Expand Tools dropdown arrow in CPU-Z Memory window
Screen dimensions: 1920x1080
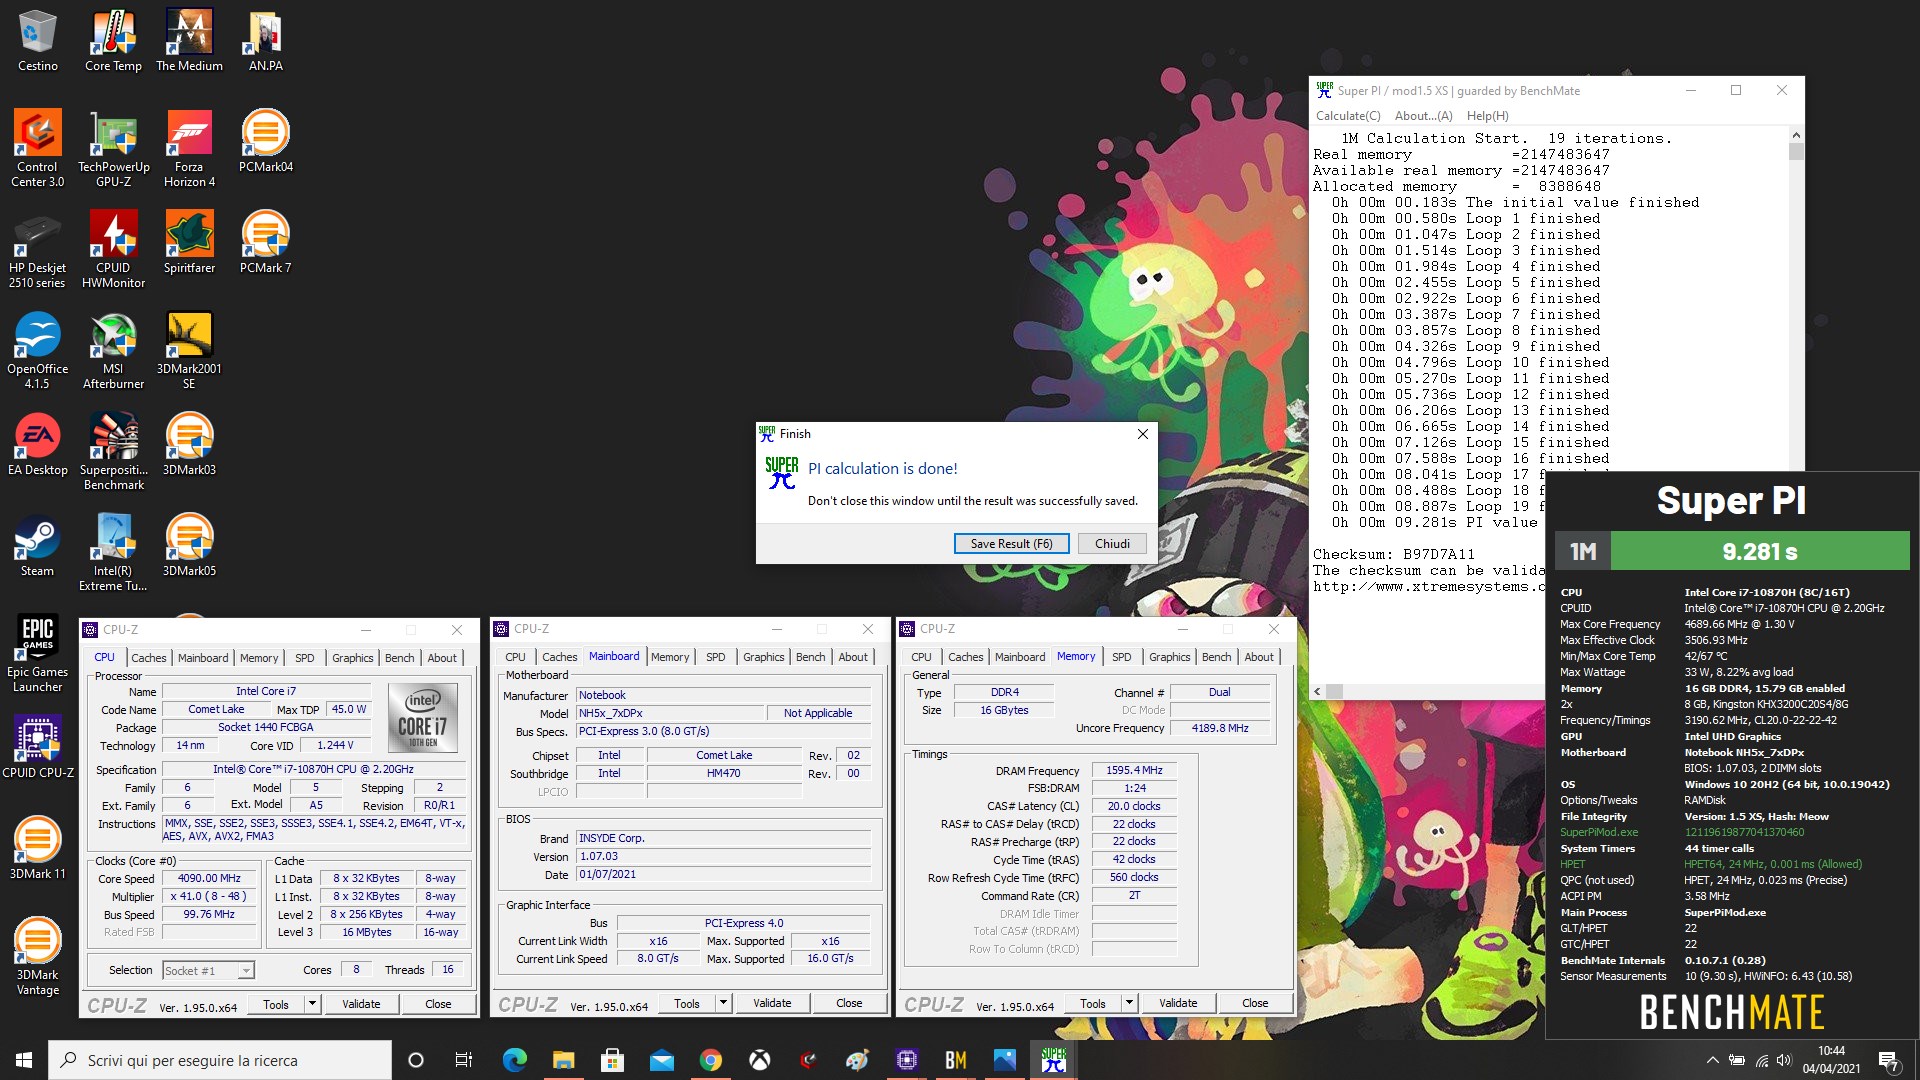1129,1003
